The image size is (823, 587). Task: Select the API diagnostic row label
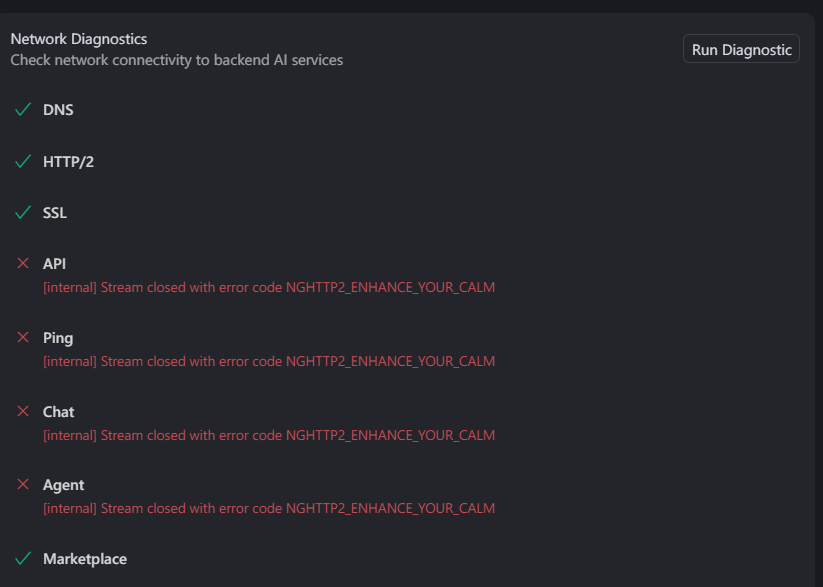54,264
